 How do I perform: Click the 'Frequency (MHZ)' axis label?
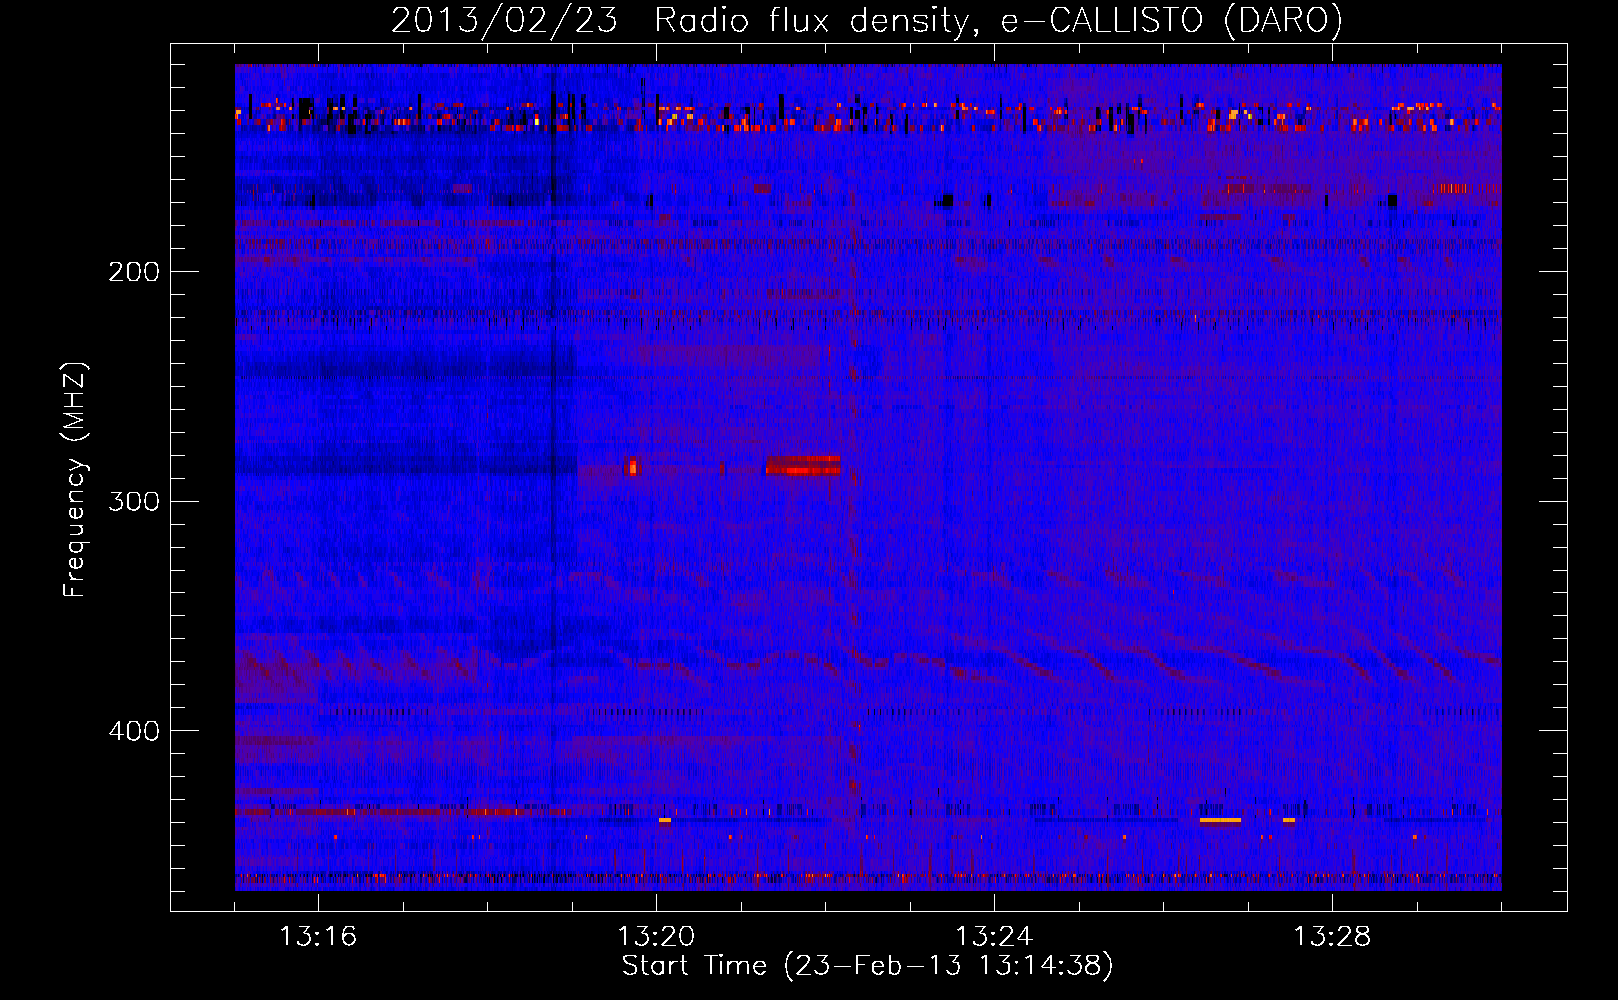pyautogui.click(x=75, y=479)
